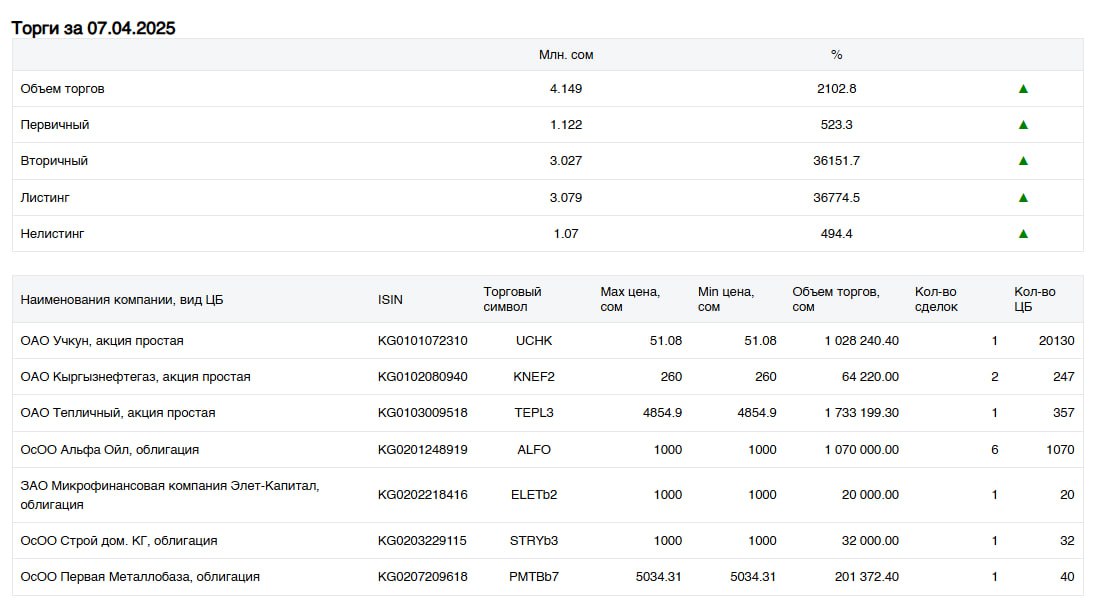Screen dimensions: 1105x602
Task: Click the trading symbol TEPL3
Action: (x=534, y=412)
